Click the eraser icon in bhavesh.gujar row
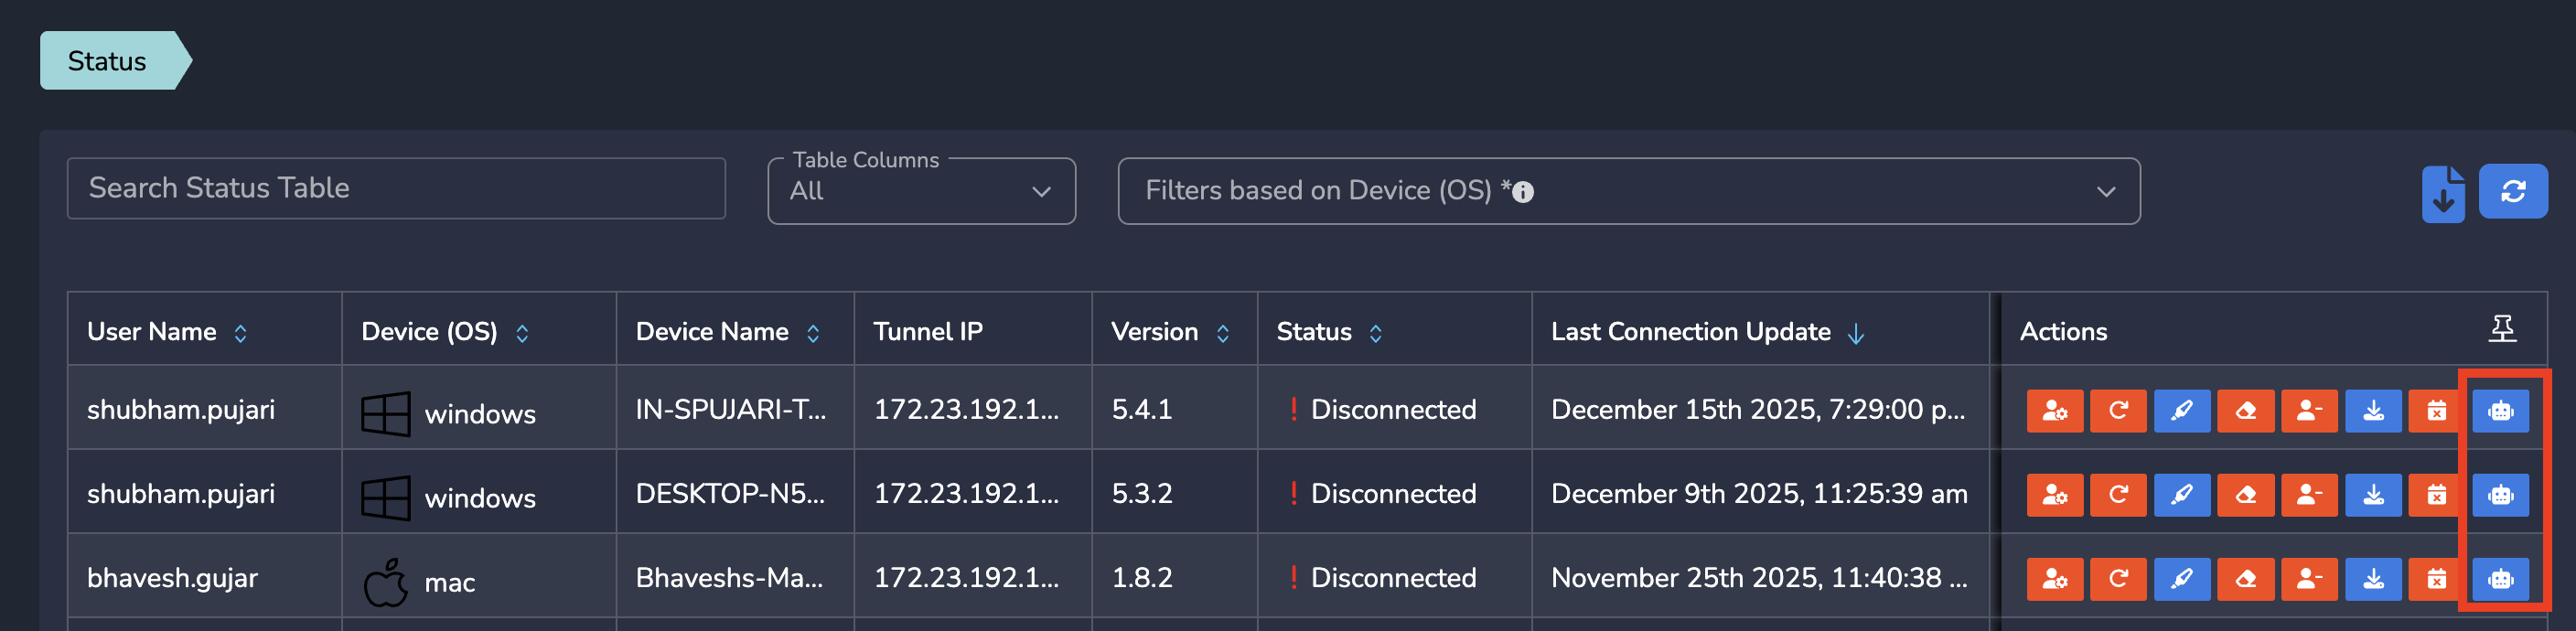2576x631 pixels. 2245,579
